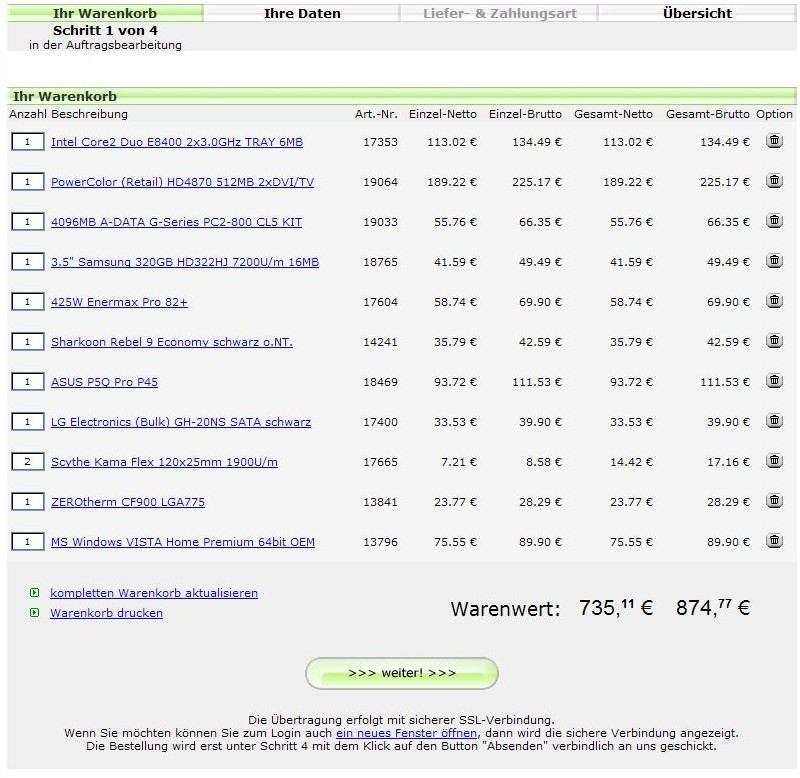Image resolution: width=800 pixels, height=778 pixels.
Task: Focus quantity field for A-DATA RAM kit
Action: pyautogui.click(x=28, y=222)
